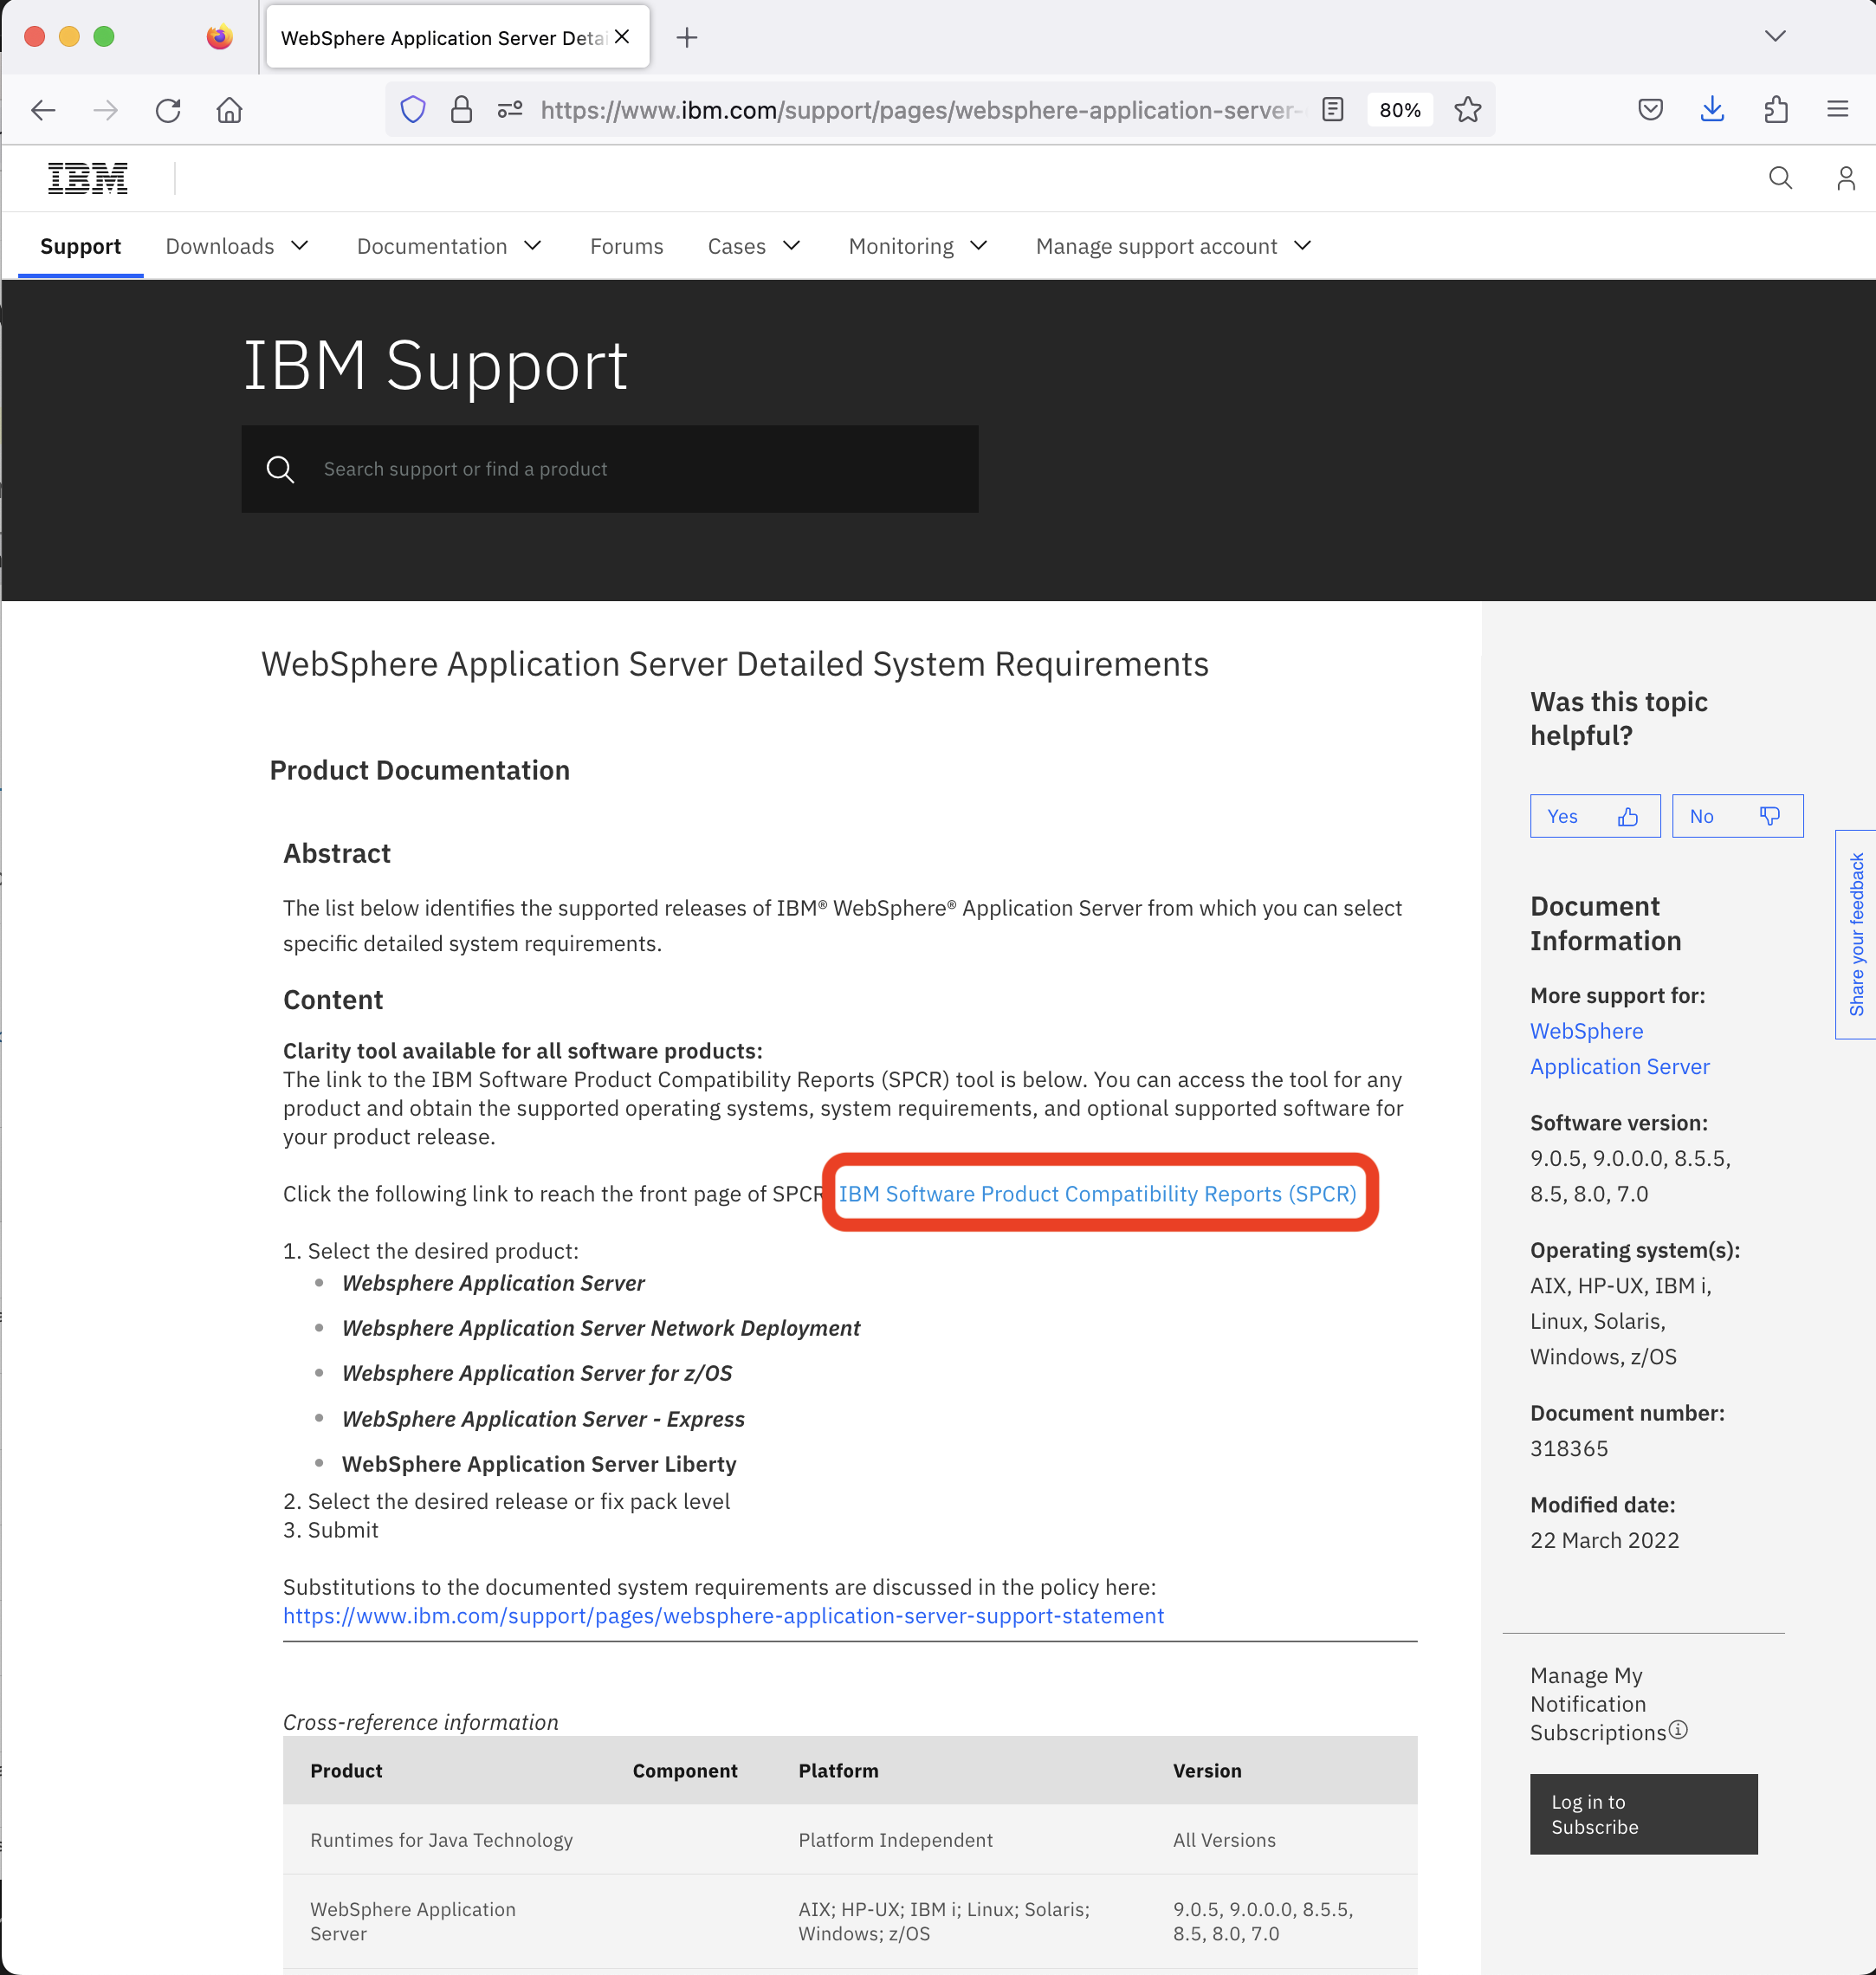Expand the Downloads menu
This screenshot has width=1876, height=1975.
(x=237, y=246)
